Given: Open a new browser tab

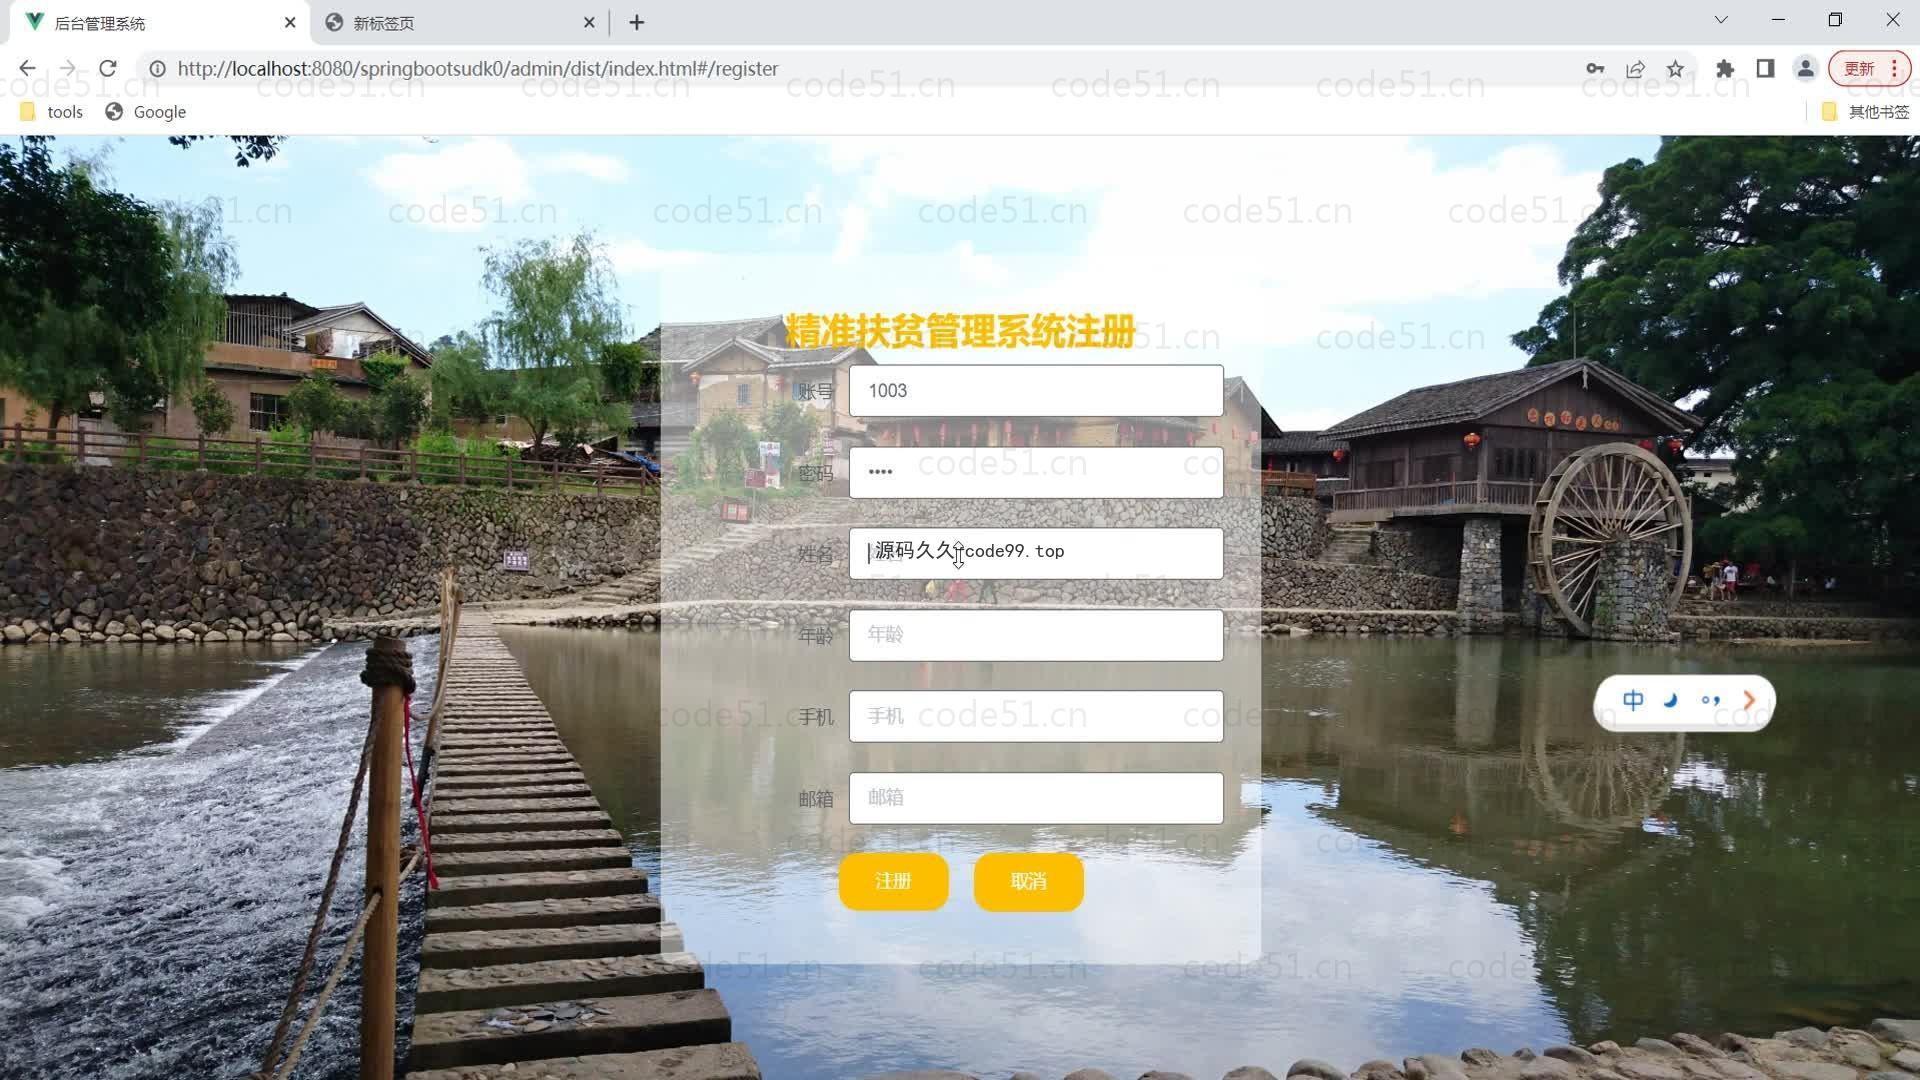Looking at the screenshot, I should [x=637, y=22].
